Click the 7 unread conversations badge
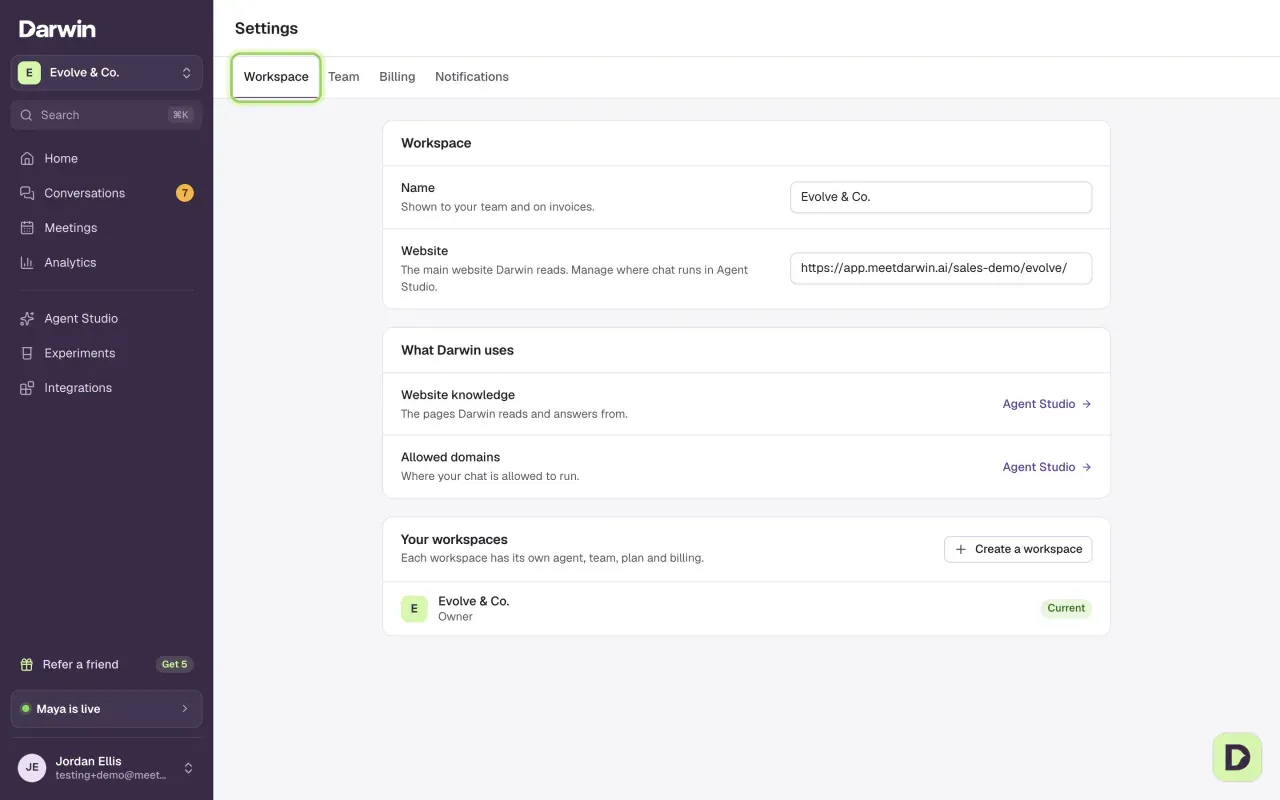Screen dimensions: 1280x800 [185, 193]
